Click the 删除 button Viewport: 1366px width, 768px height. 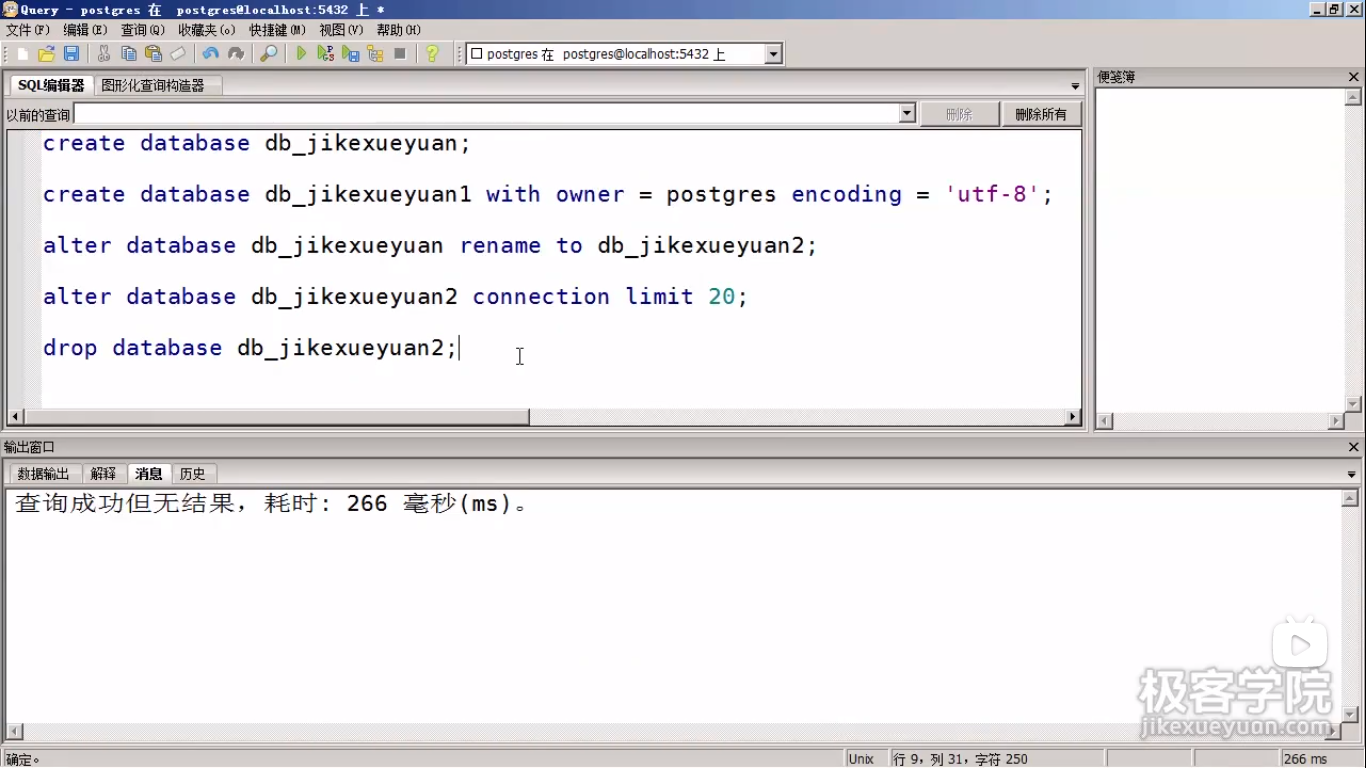click(959, 113)
